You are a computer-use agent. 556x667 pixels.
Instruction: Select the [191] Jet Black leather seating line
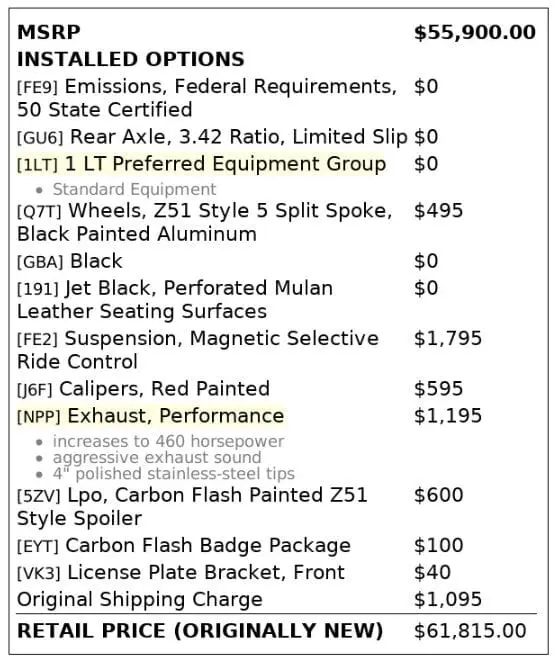pos(175,299)
